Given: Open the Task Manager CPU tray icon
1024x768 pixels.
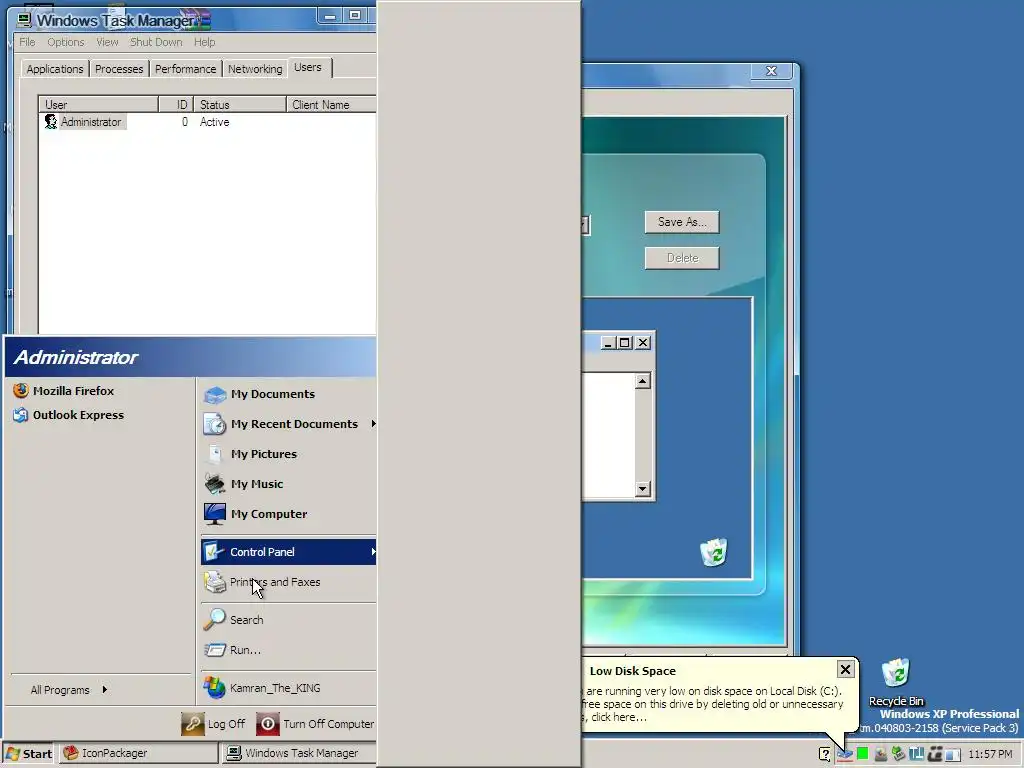Looking at the screenshot, I should coord(863,754).
